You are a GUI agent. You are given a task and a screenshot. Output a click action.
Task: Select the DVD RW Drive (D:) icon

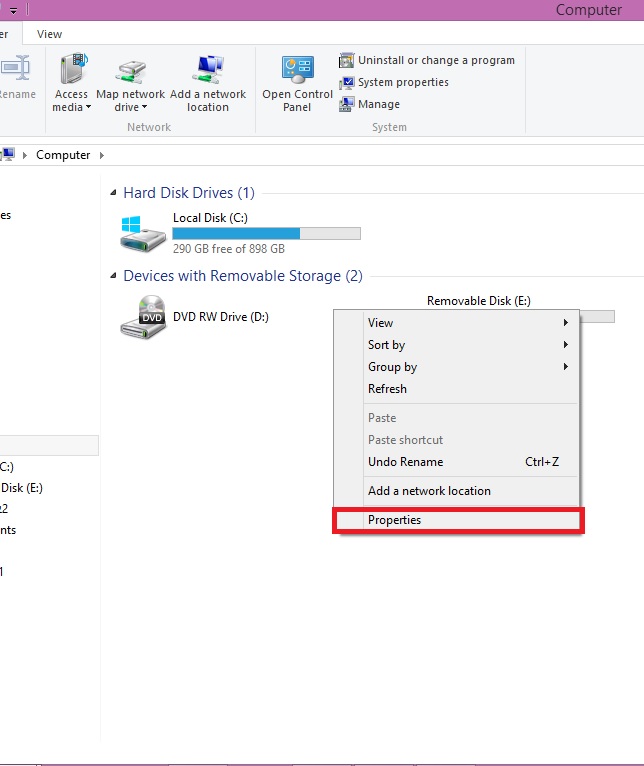click(143, 317)
